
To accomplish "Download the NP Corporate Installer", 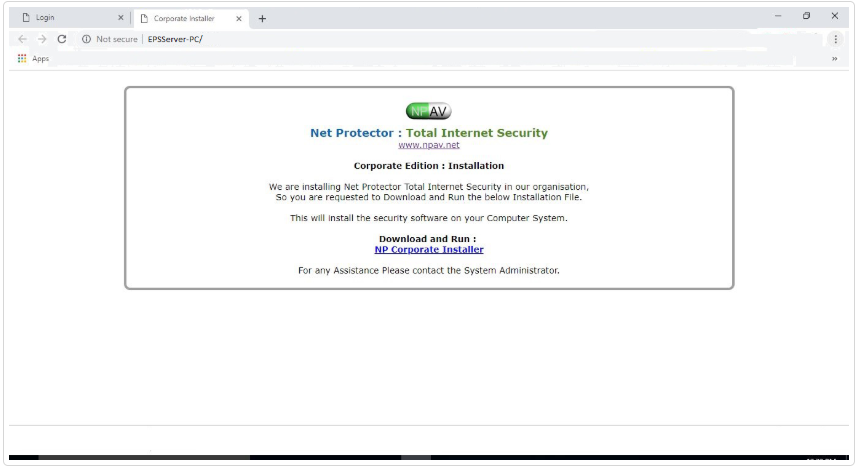I will [x=428, y=250].
